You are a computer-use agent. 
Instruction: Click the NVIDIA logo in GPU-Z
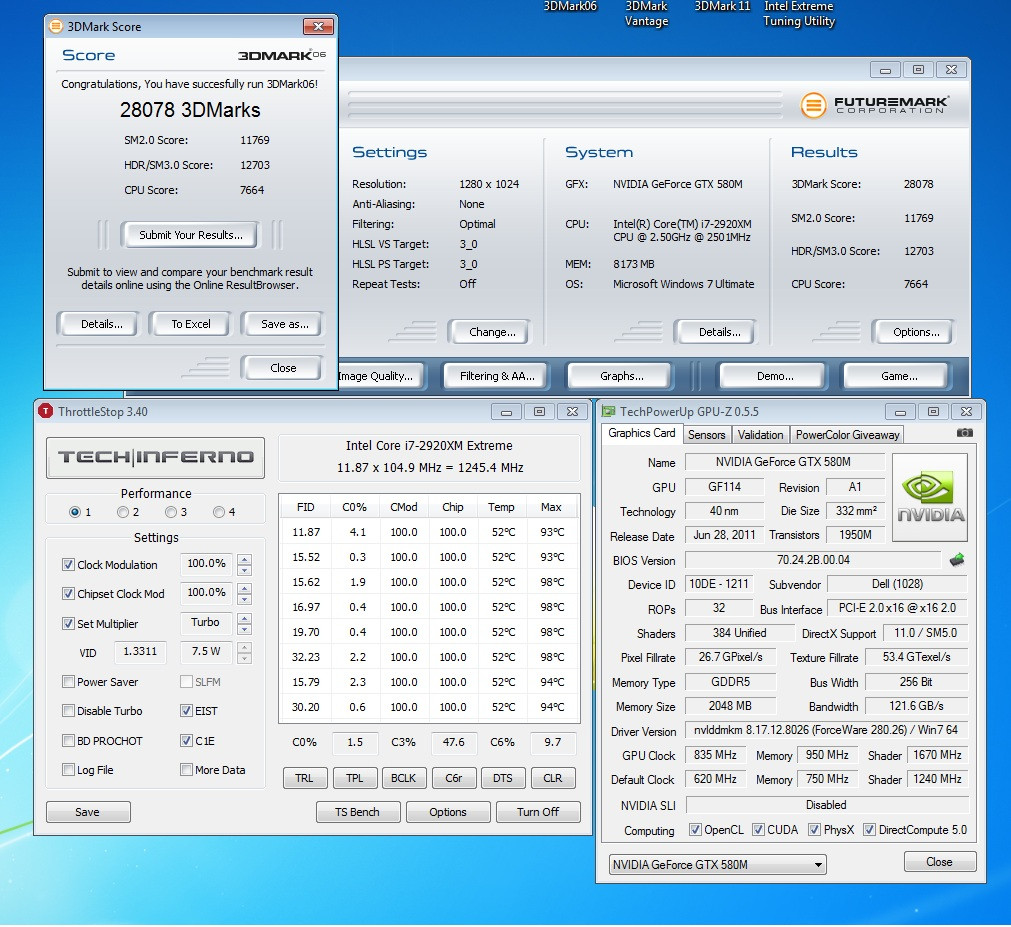point(929,497)
